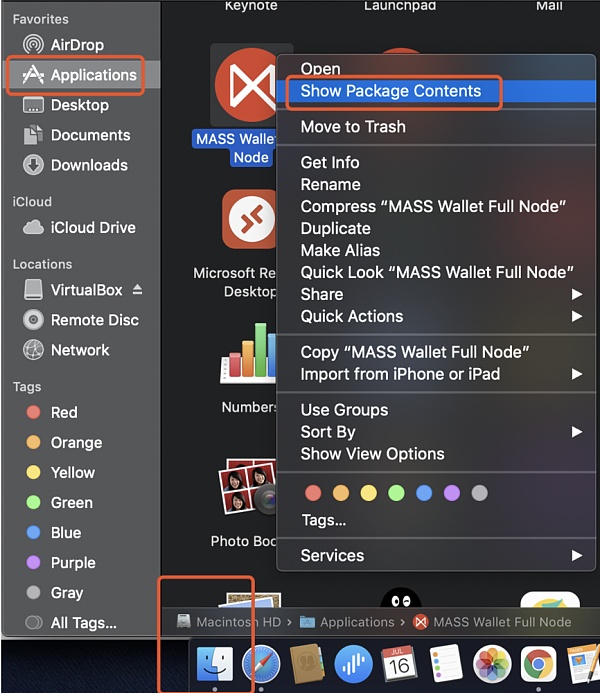Launch Safari from the Dock
Screen dimensions: 600x693
(x=260, y=663)
